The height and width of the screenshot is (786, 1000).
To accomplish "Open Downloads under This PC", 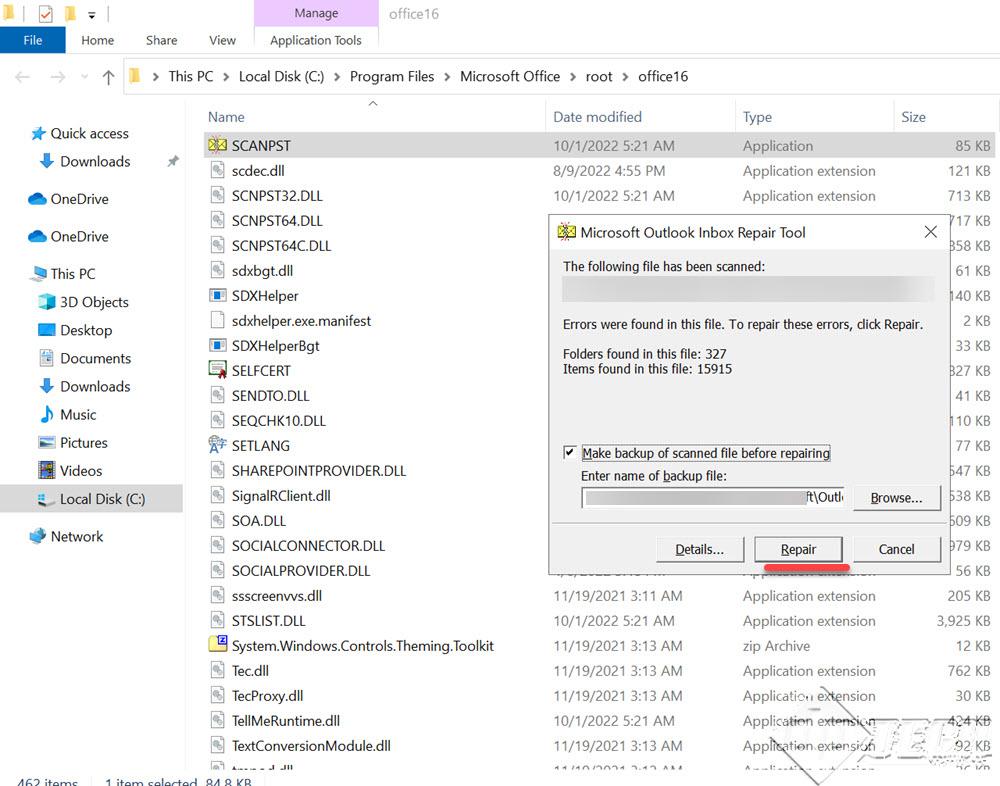I will tap(95, 386).
